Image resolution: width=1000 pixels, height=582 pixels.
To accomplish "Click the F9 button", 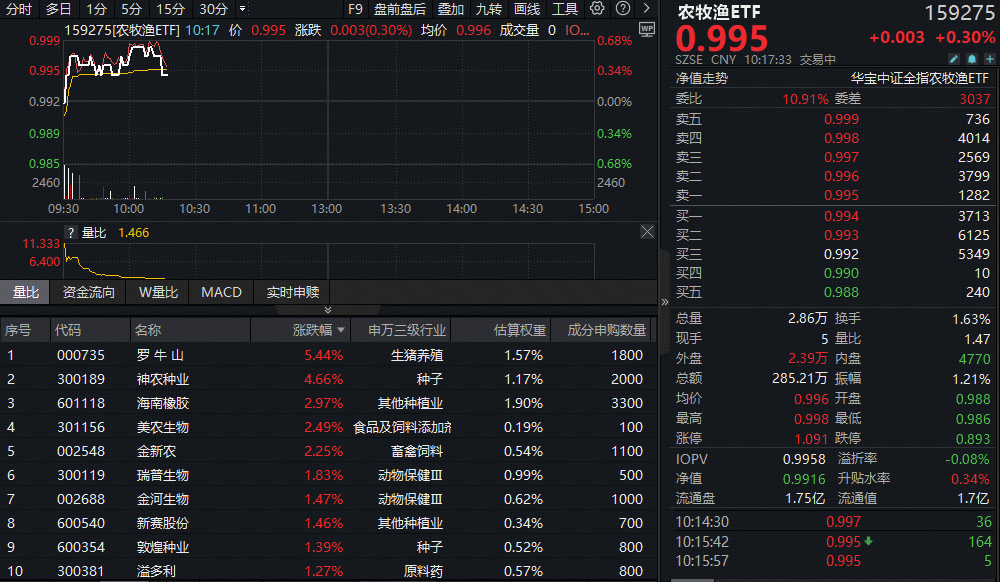I will click(356, 8).
